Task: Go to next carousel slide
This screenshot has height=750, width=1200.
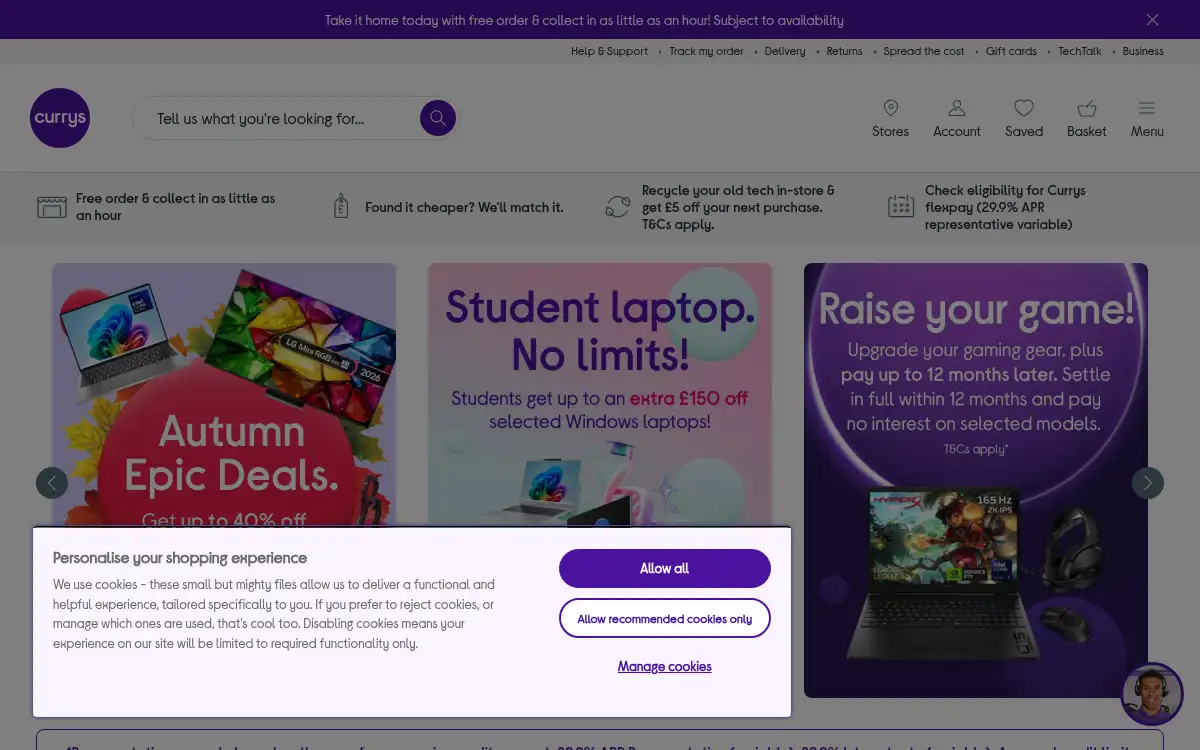Action: tap(1148, 483)
